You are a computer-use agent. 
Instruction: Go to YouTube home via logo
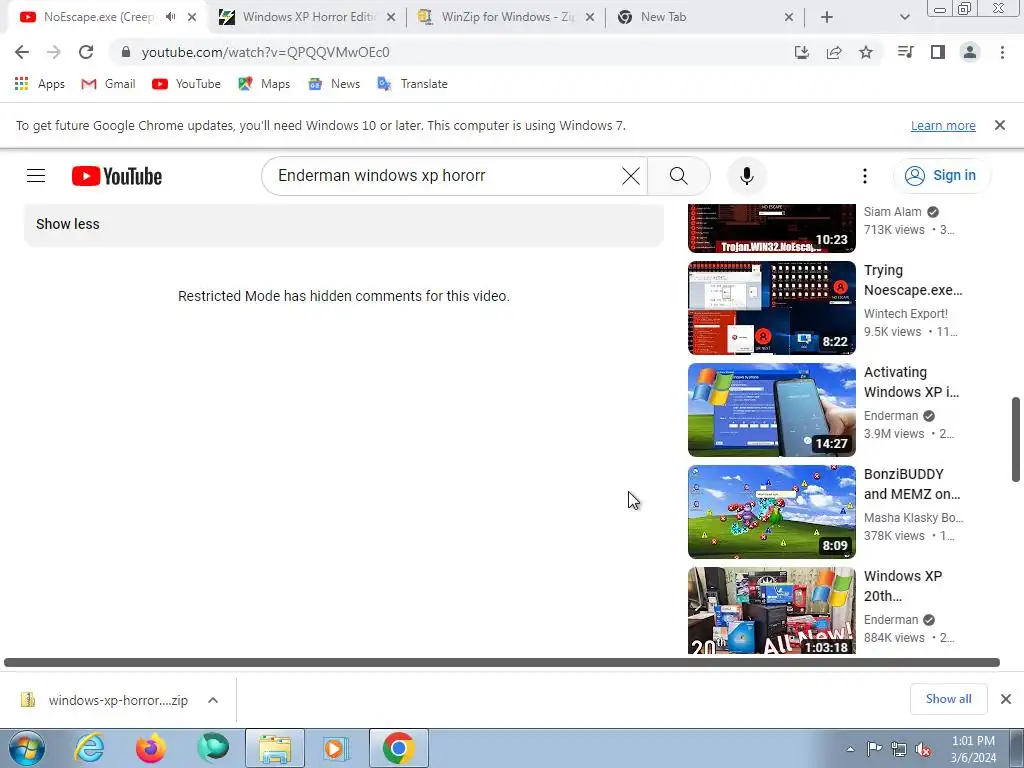pyautogui.click(x=117, y=176)
